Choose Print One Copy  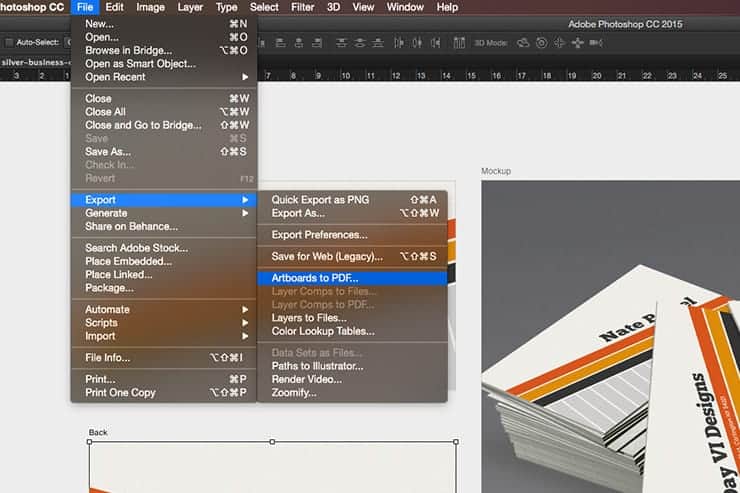pyautogui.click(x=163, y=393)
